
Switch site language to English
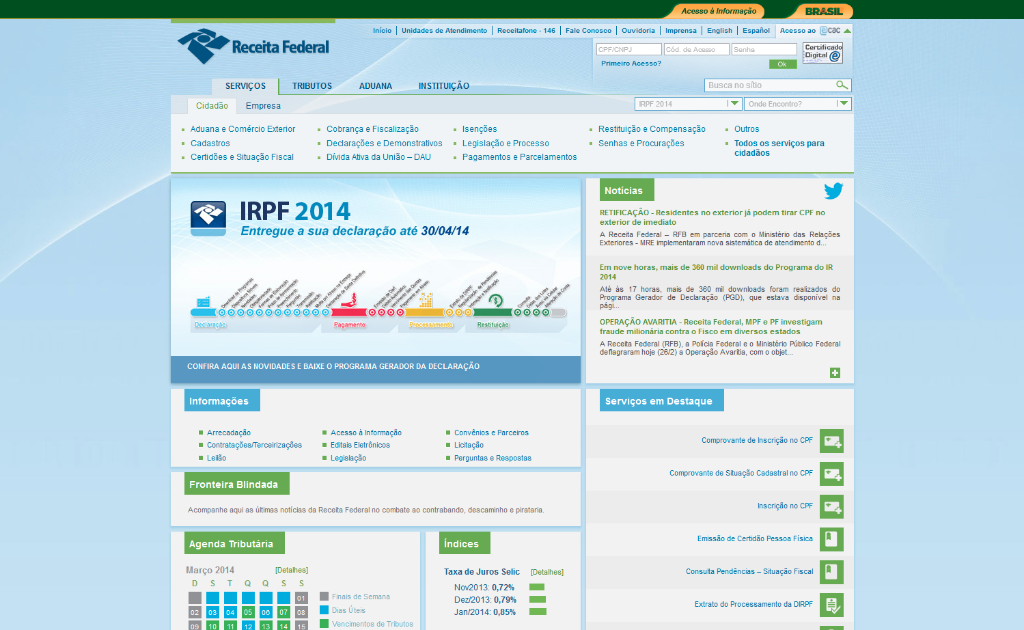720,31
